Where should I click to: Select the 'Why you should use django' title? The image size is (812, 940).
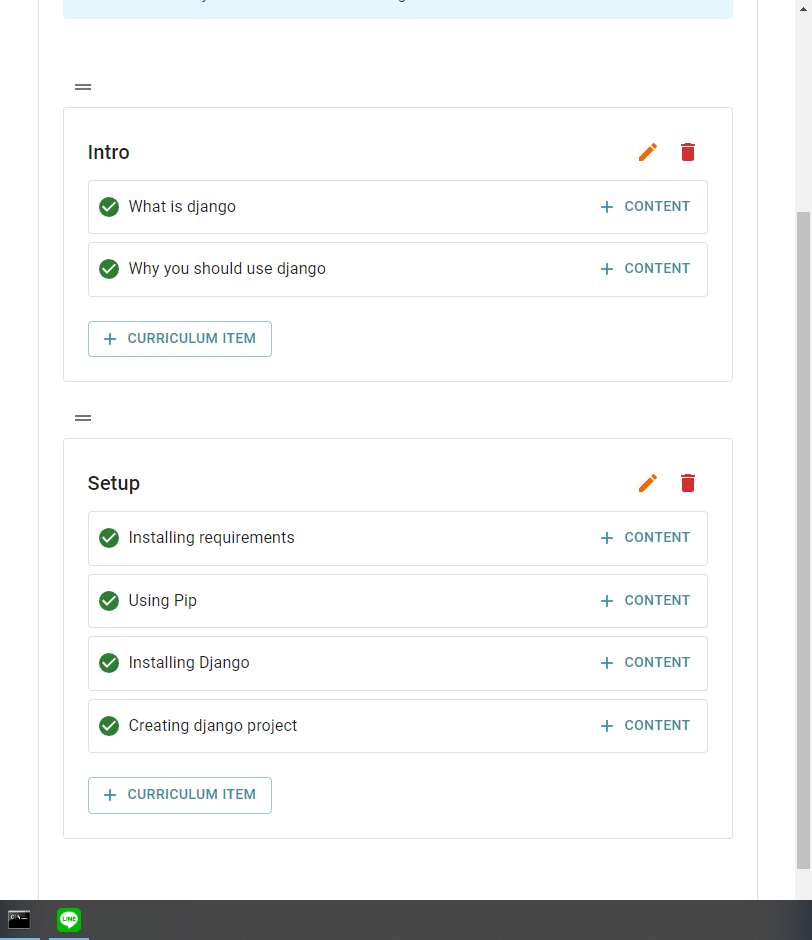pos(227,269)
